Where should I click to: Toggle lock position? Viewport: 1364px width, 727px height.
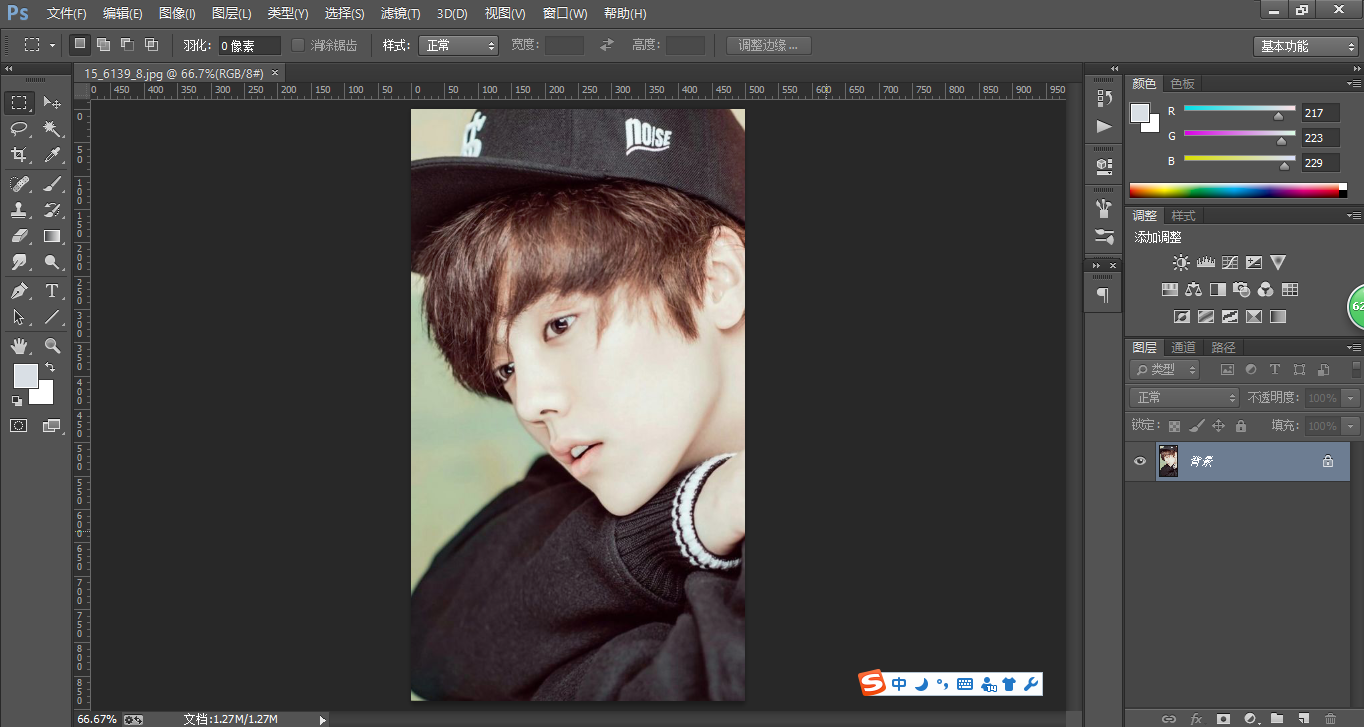click(1218, 426)
